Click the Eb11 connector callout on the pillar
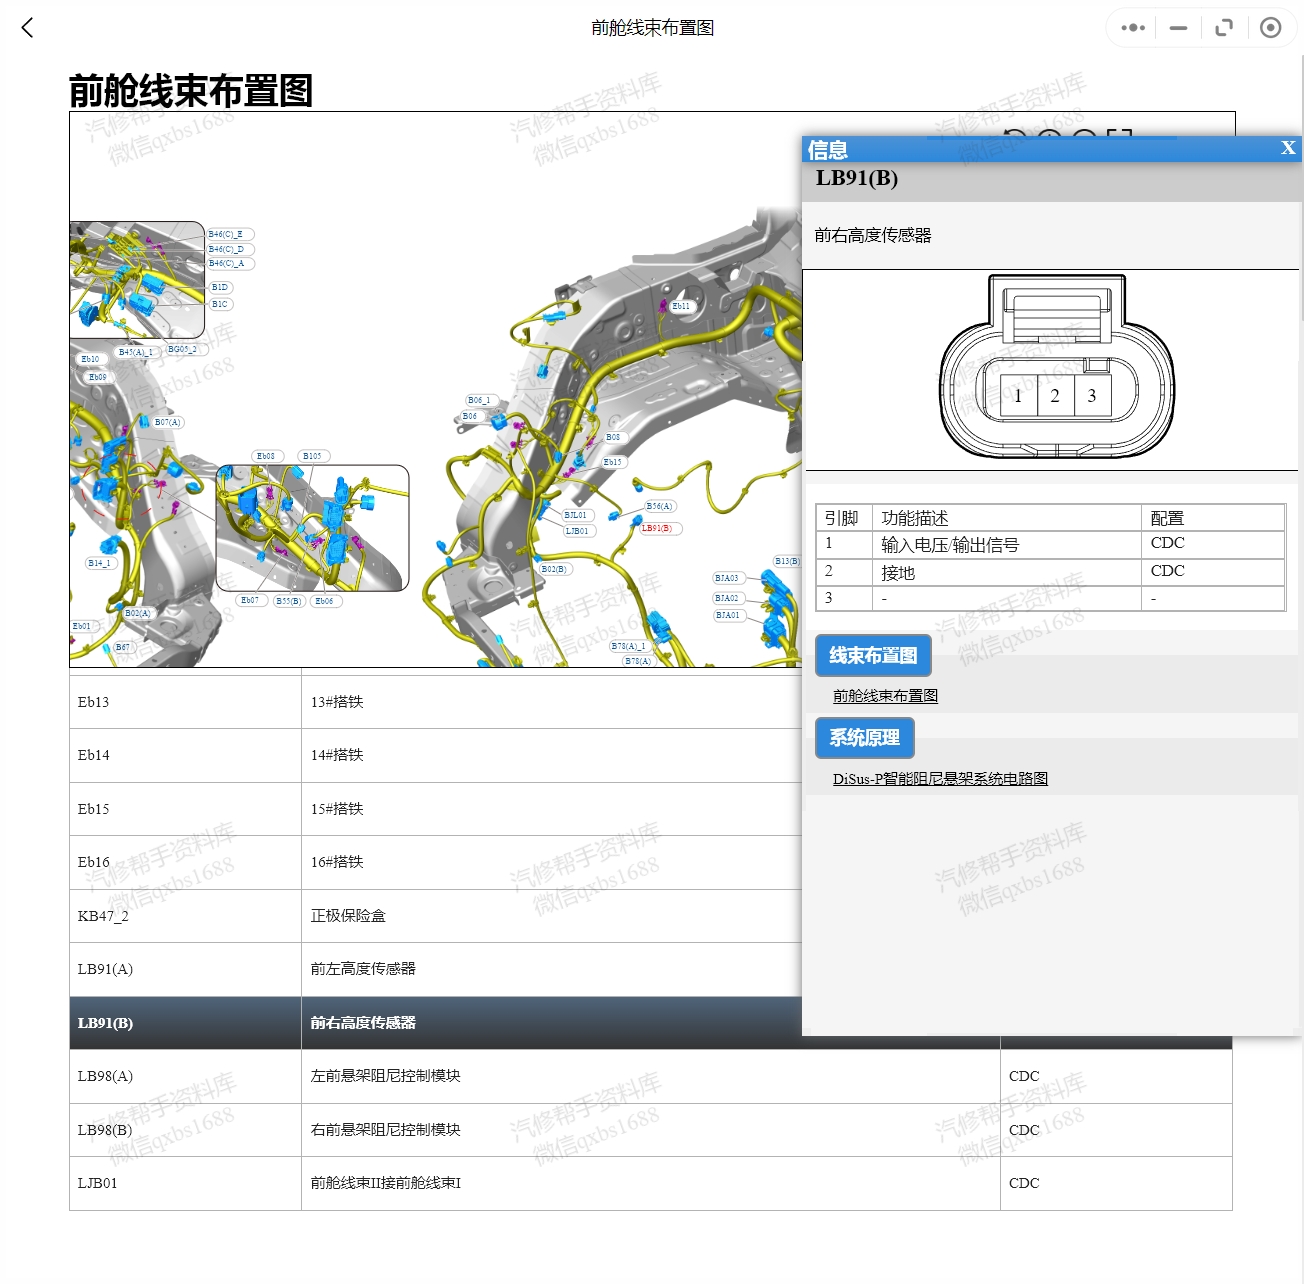 (681, 307)
